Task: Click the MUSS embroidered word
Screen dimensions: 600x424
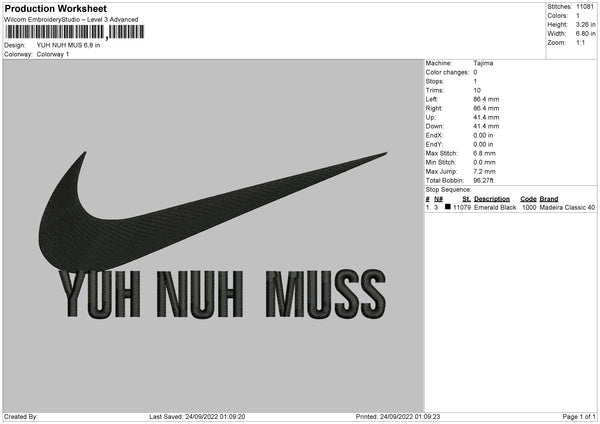Action: pos(326,294)
